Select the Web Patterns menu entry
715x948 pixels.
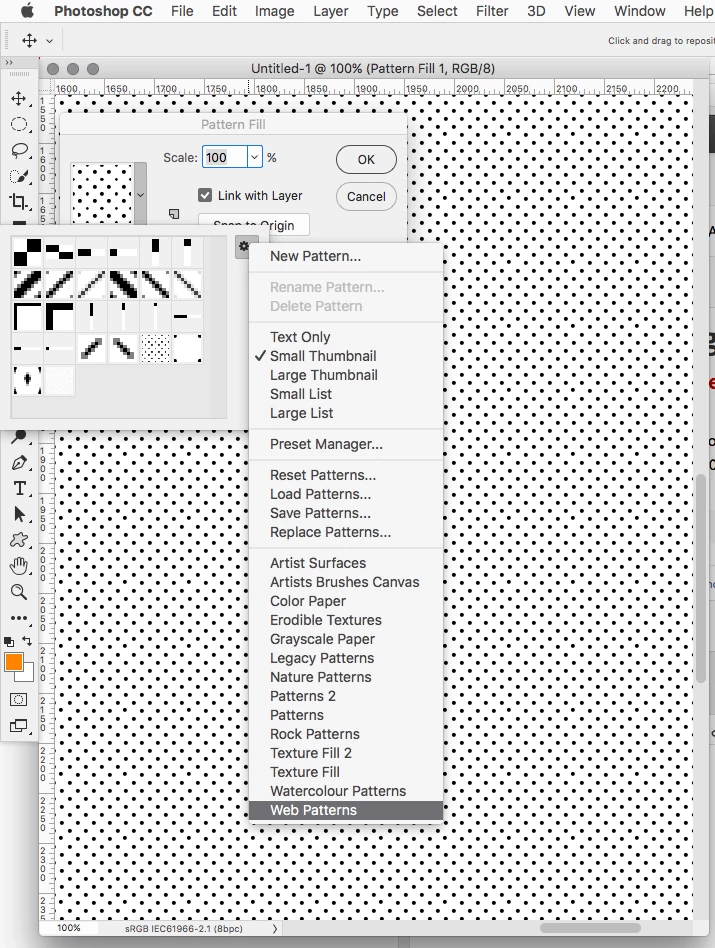click(346, 810)
